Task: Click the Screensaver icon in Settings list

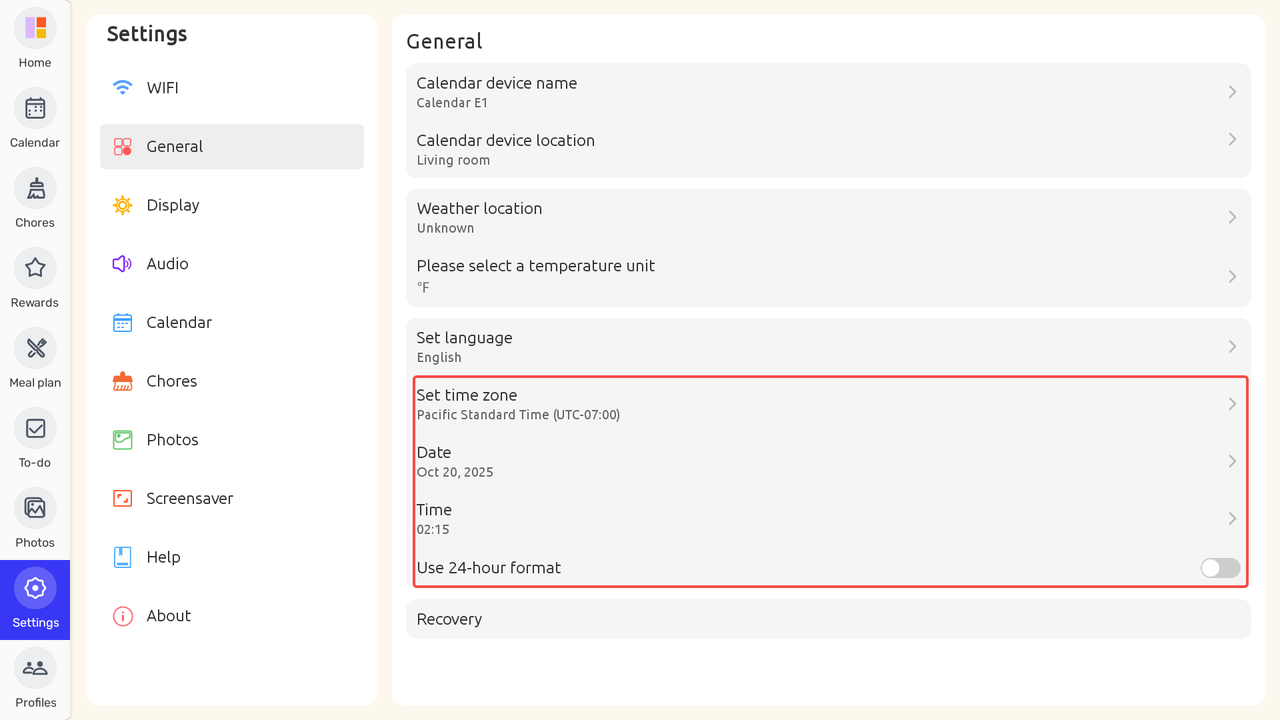Action: (x=123, y=498)
